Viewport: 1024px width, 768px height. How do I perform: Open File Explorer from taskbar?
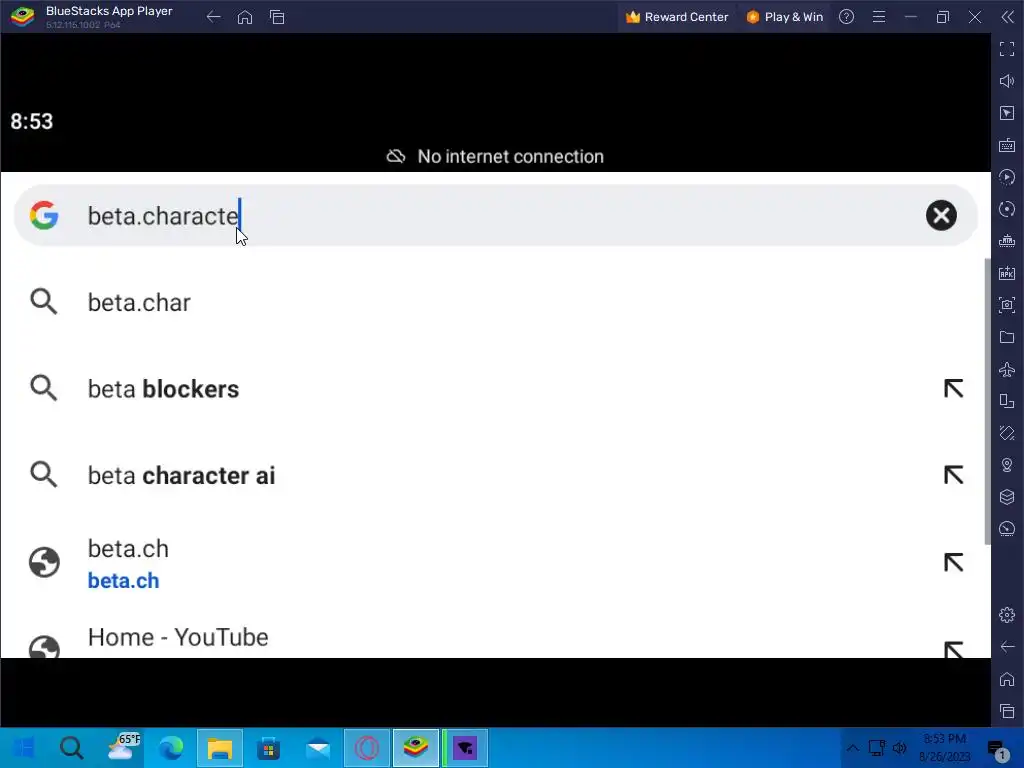coord(220,748)
